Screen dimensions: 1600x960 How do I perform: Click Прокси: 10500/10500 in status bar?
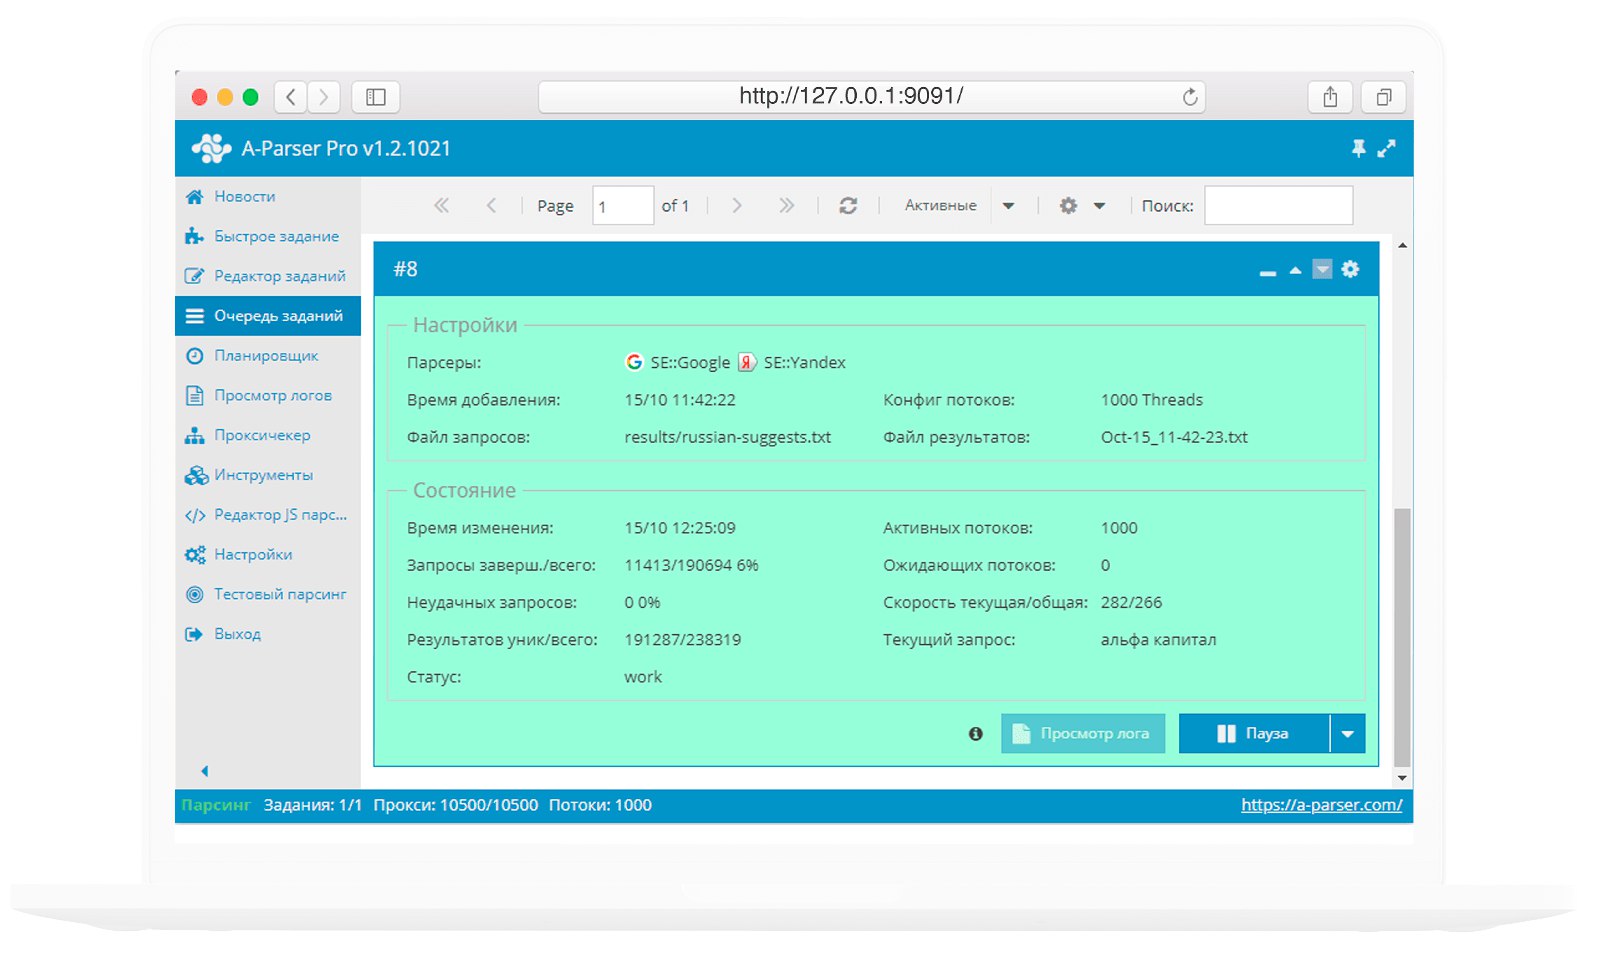pos(456,805)
